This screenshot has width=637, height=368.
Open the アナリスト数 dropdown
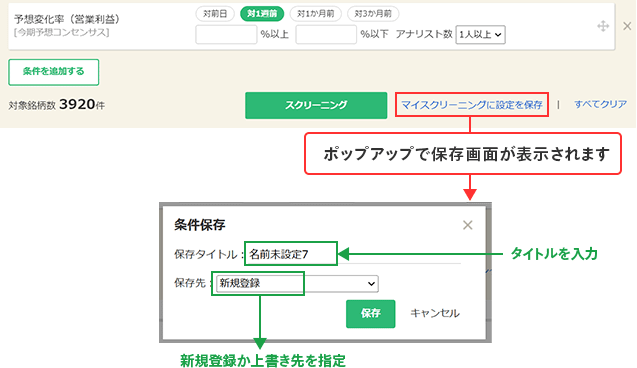click(x=481, y=35)
